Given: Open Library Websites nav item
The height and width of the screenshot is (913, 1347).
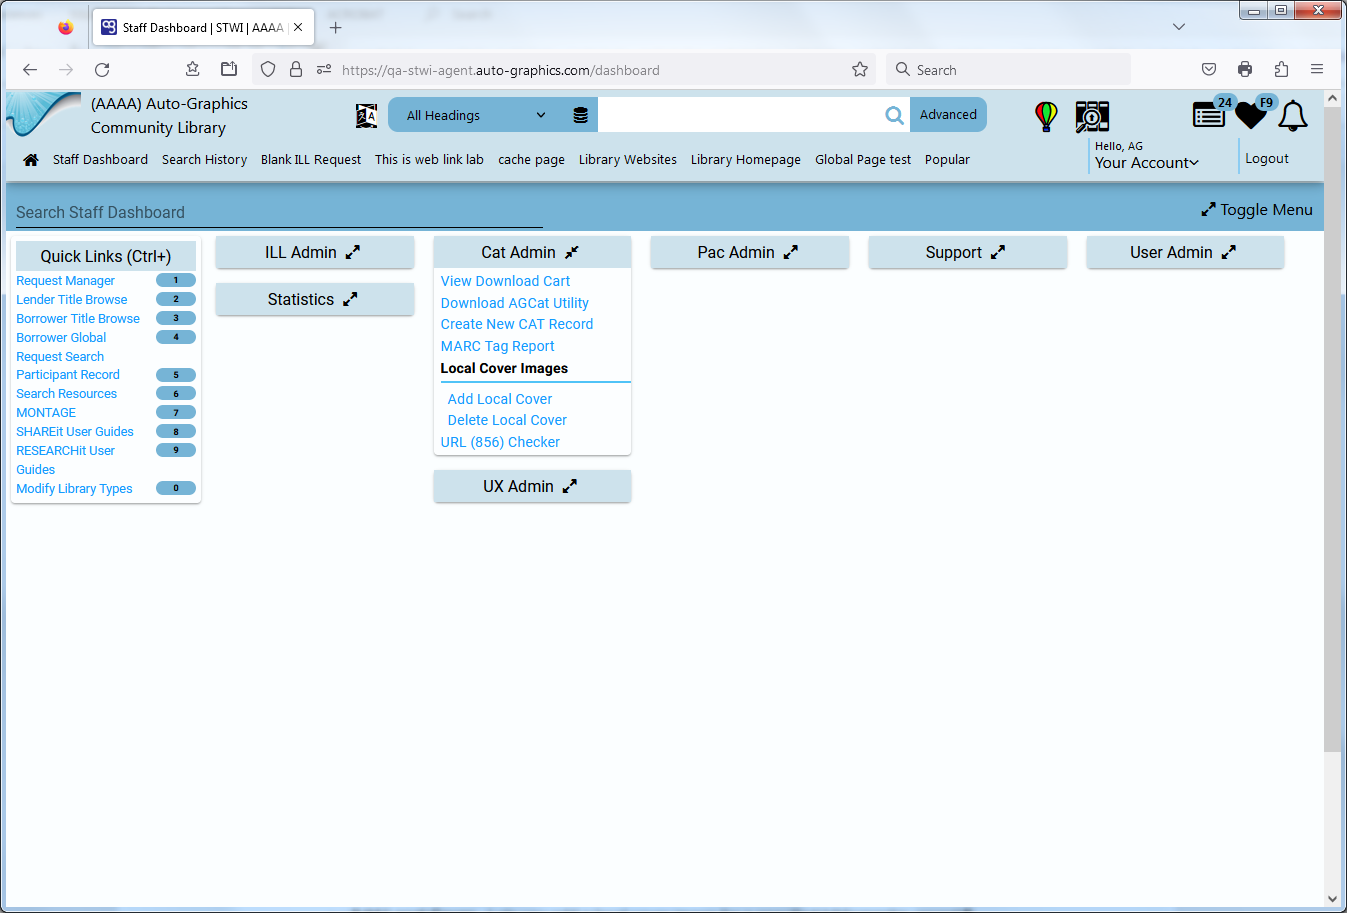Looking at the screenshot, I should pyautogui.click(x=628, y=160).
